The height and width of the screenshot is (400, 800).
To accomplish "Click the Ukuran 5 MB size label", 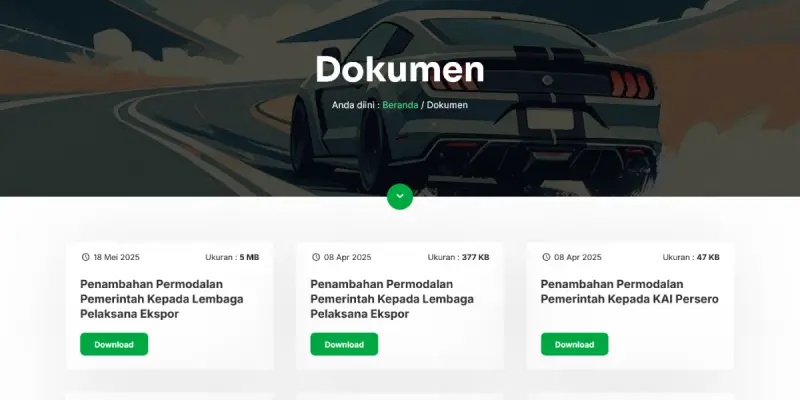I will click(232, 257).
